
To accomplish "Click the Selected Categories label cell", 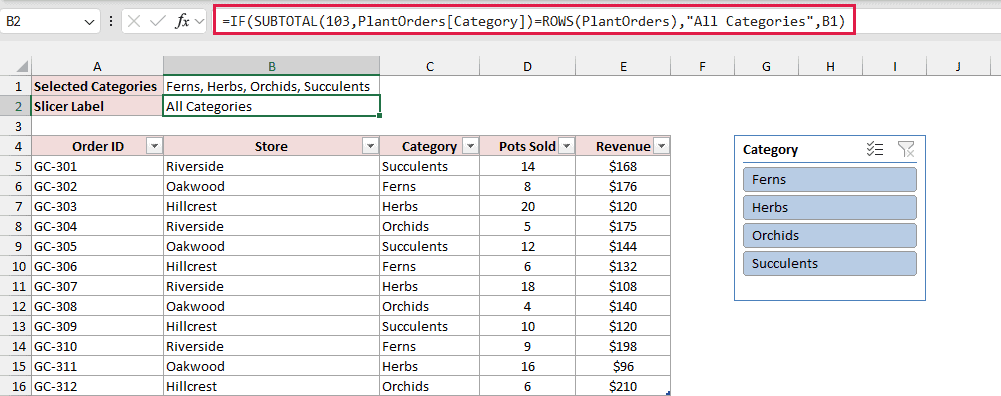I will (x=97, y=86).
